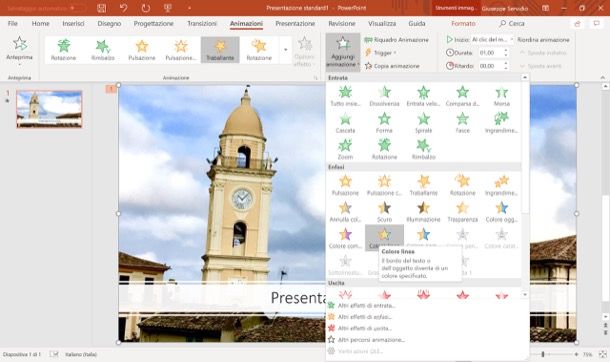Choose Pulsazione in the dropdown's Enfasi section
610x362 pixels.
[x=345, y=185]
